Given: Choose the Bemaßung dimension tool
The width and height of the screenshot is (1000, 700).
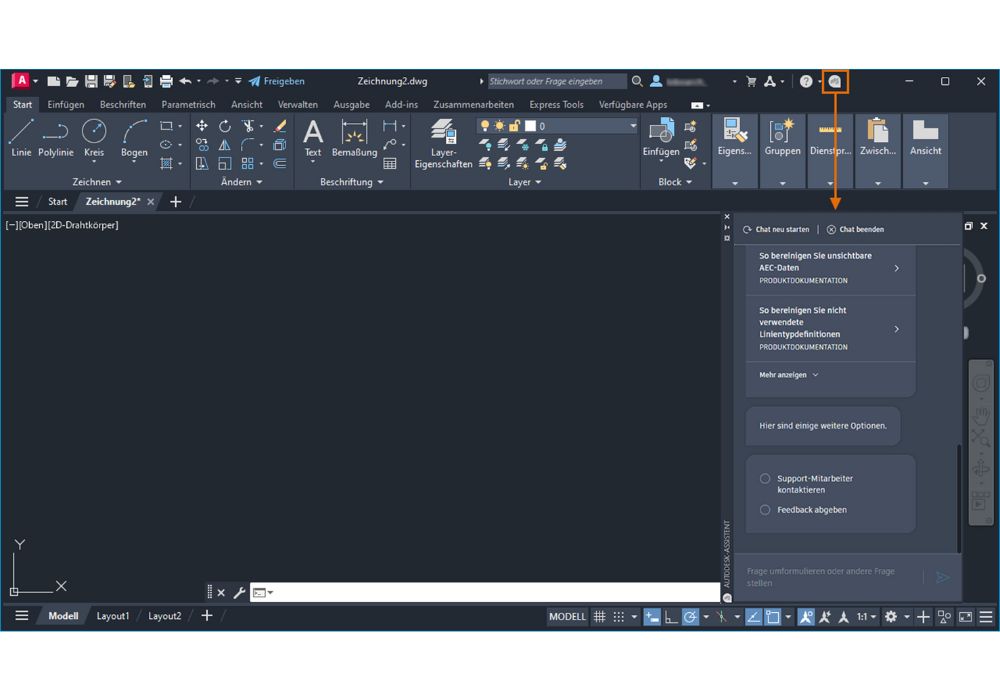Looking at the screenshot, I should tap(354, 137).
